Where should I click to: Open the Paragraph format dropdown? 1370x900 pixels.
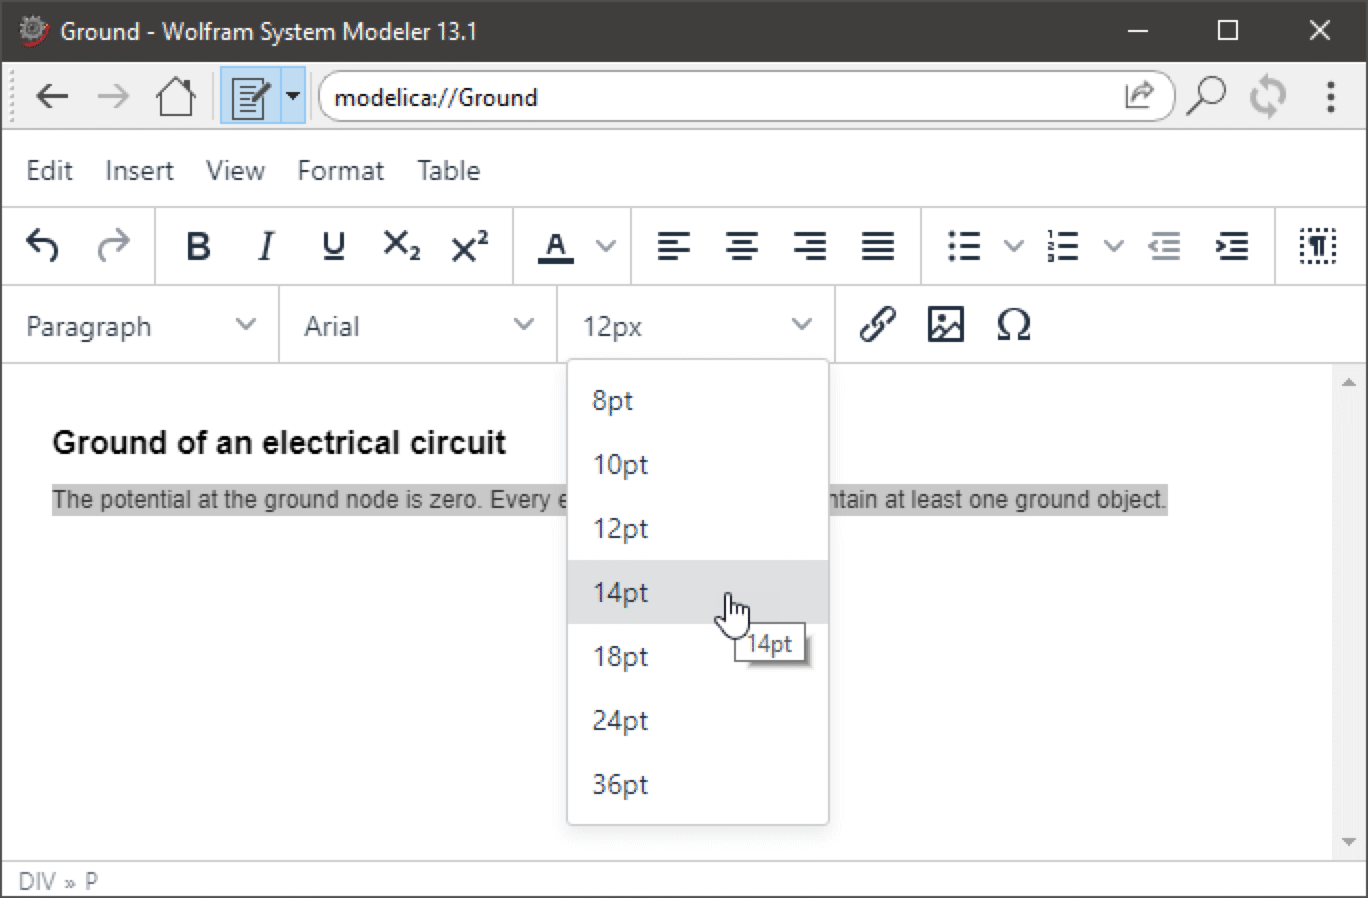click(x=140, y=326)
